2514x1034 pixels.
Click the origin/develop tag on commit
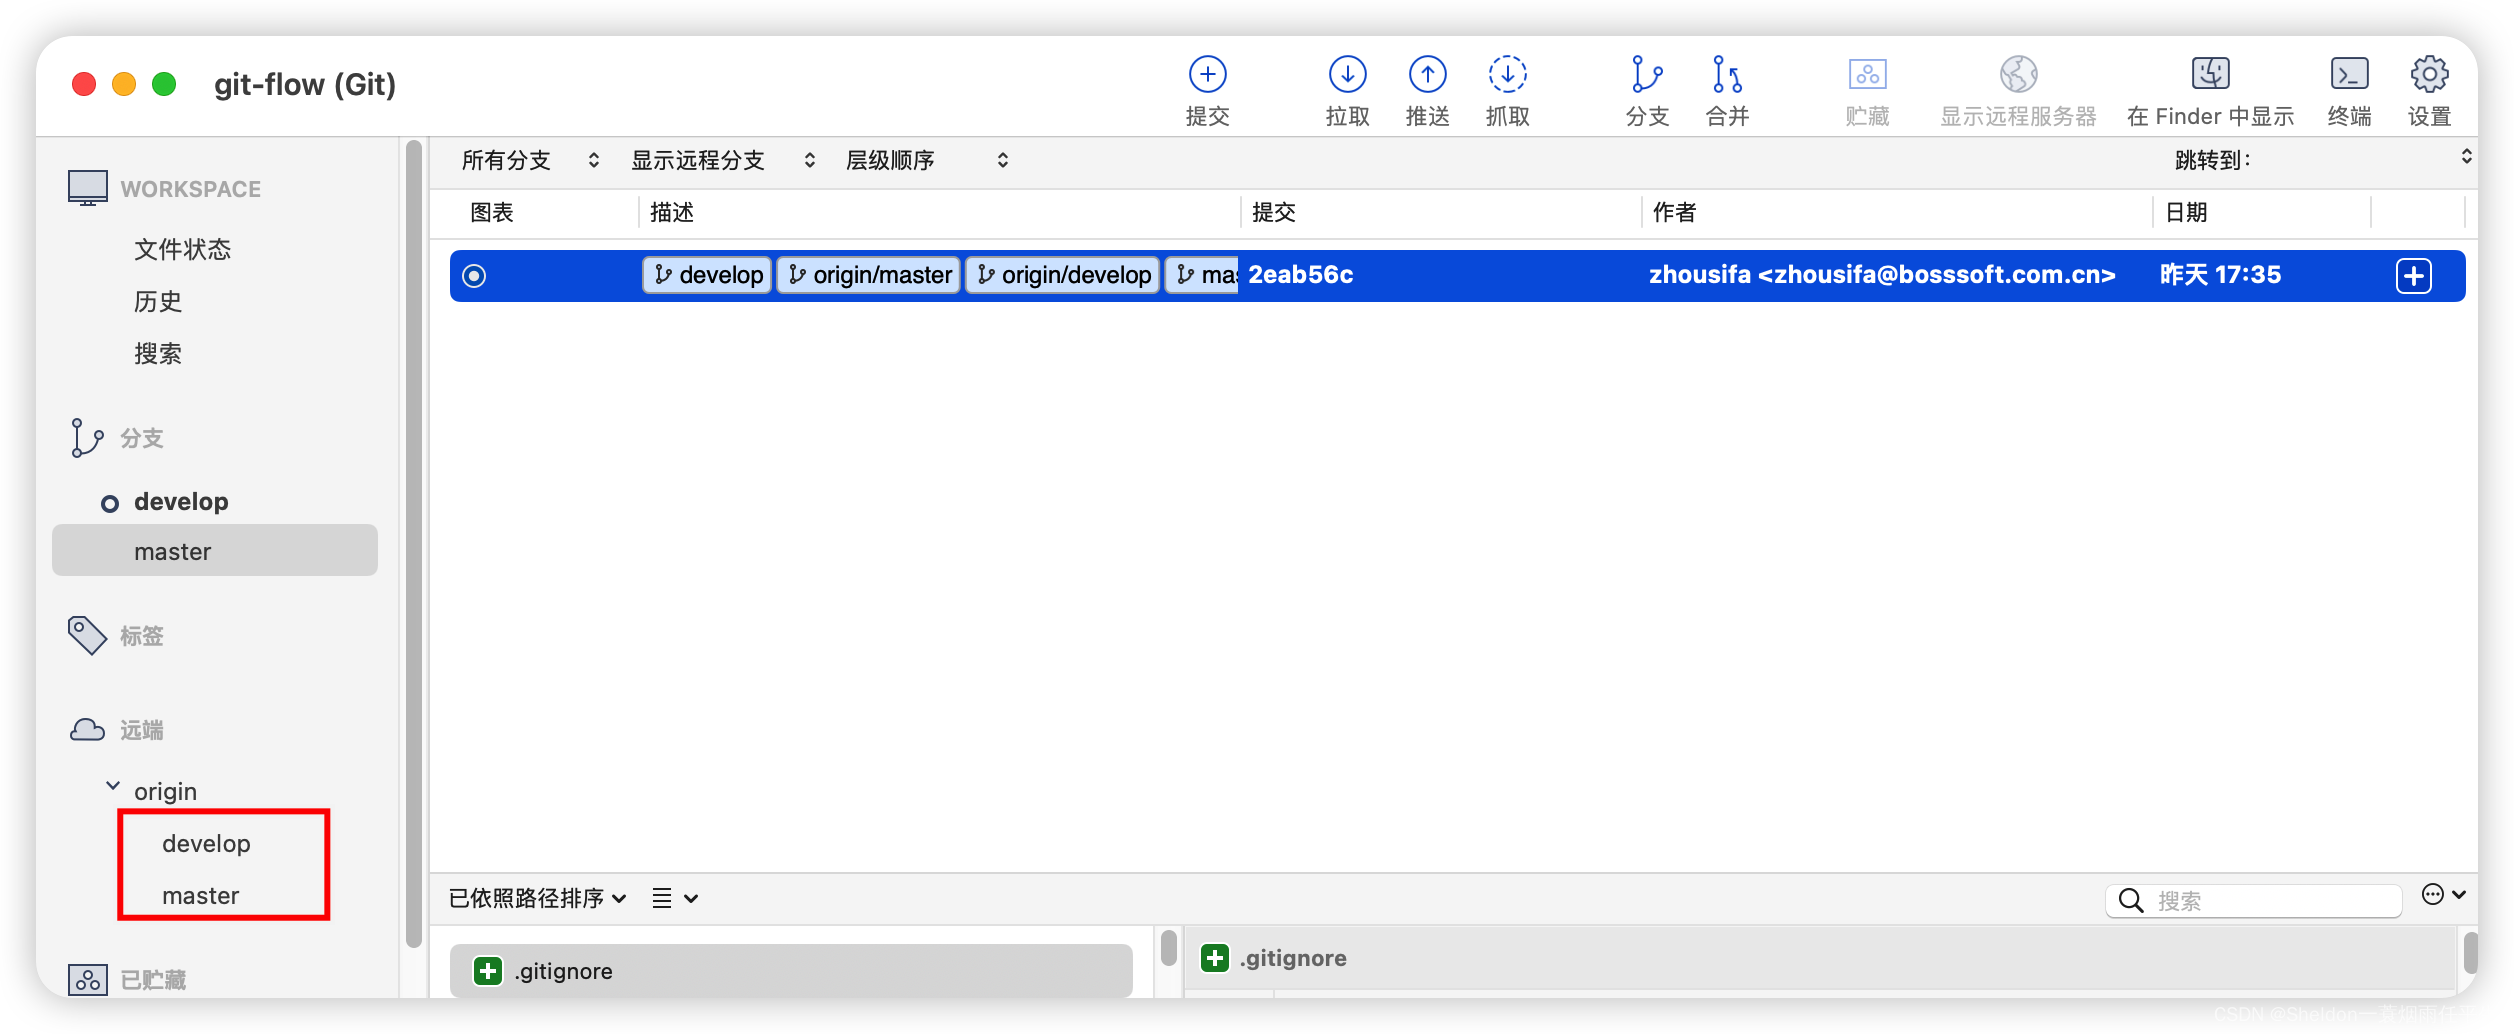point(1063,275)
